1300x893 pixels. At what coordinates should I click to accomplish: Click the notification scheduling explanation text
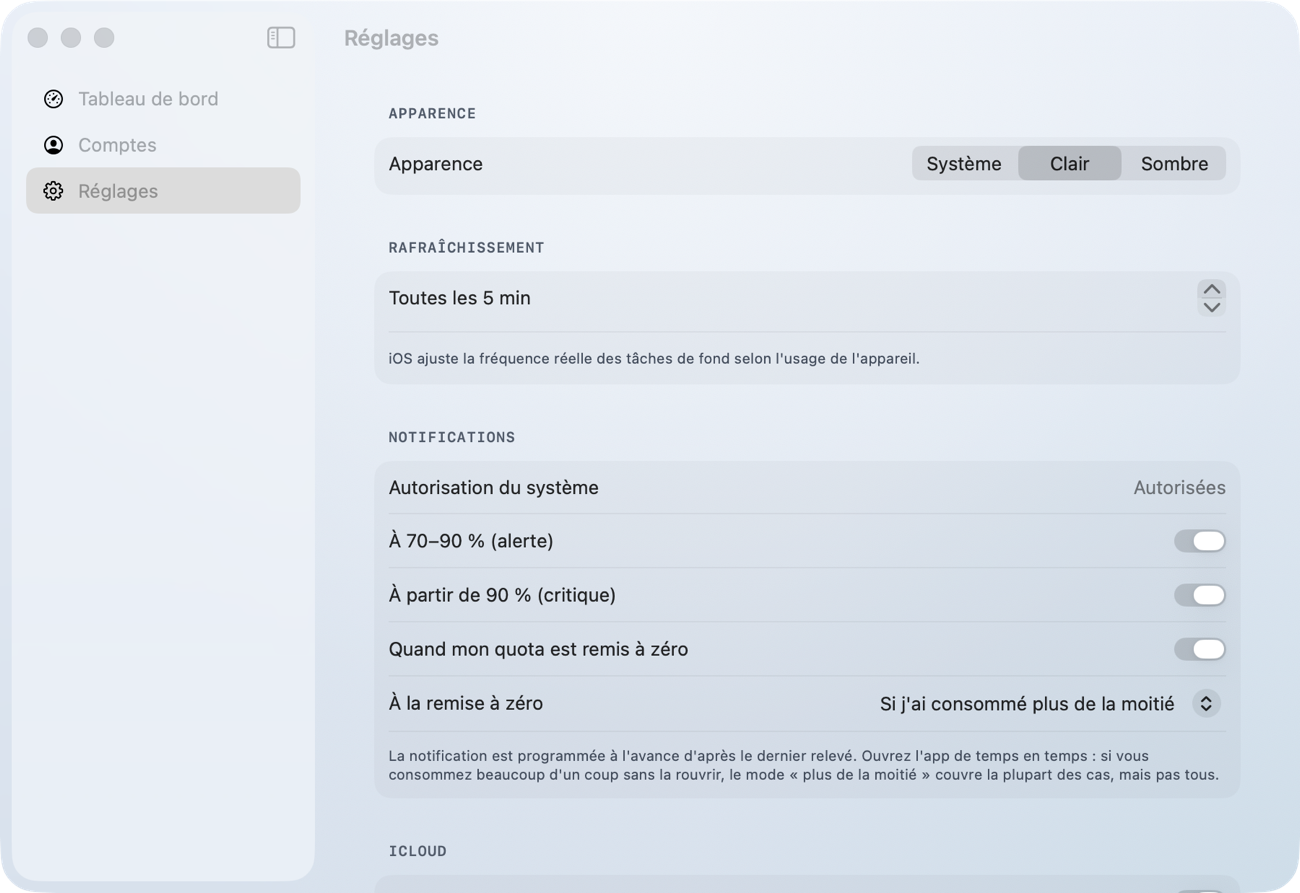(804, 765)
